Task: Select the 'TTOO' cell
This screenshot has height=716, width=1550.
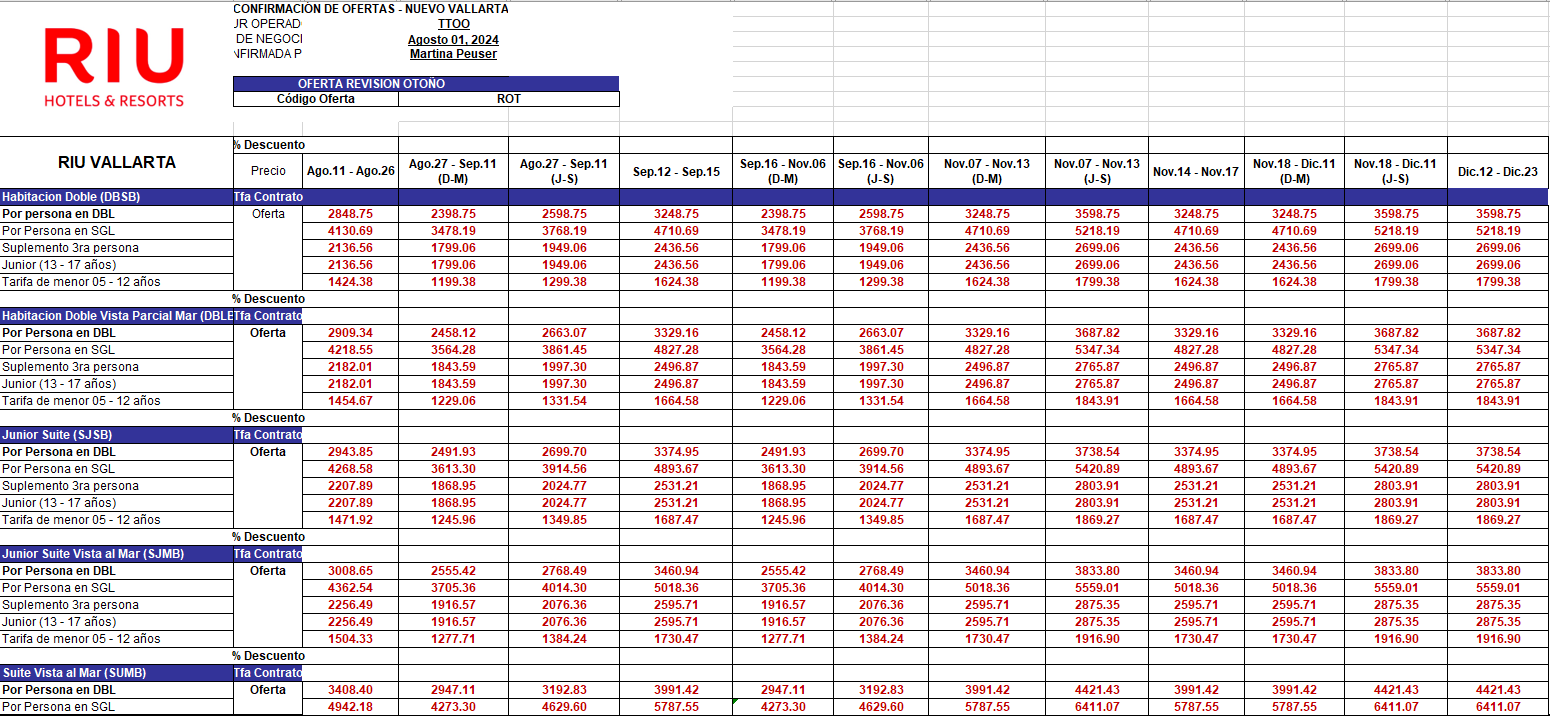Action: point(453,24)
